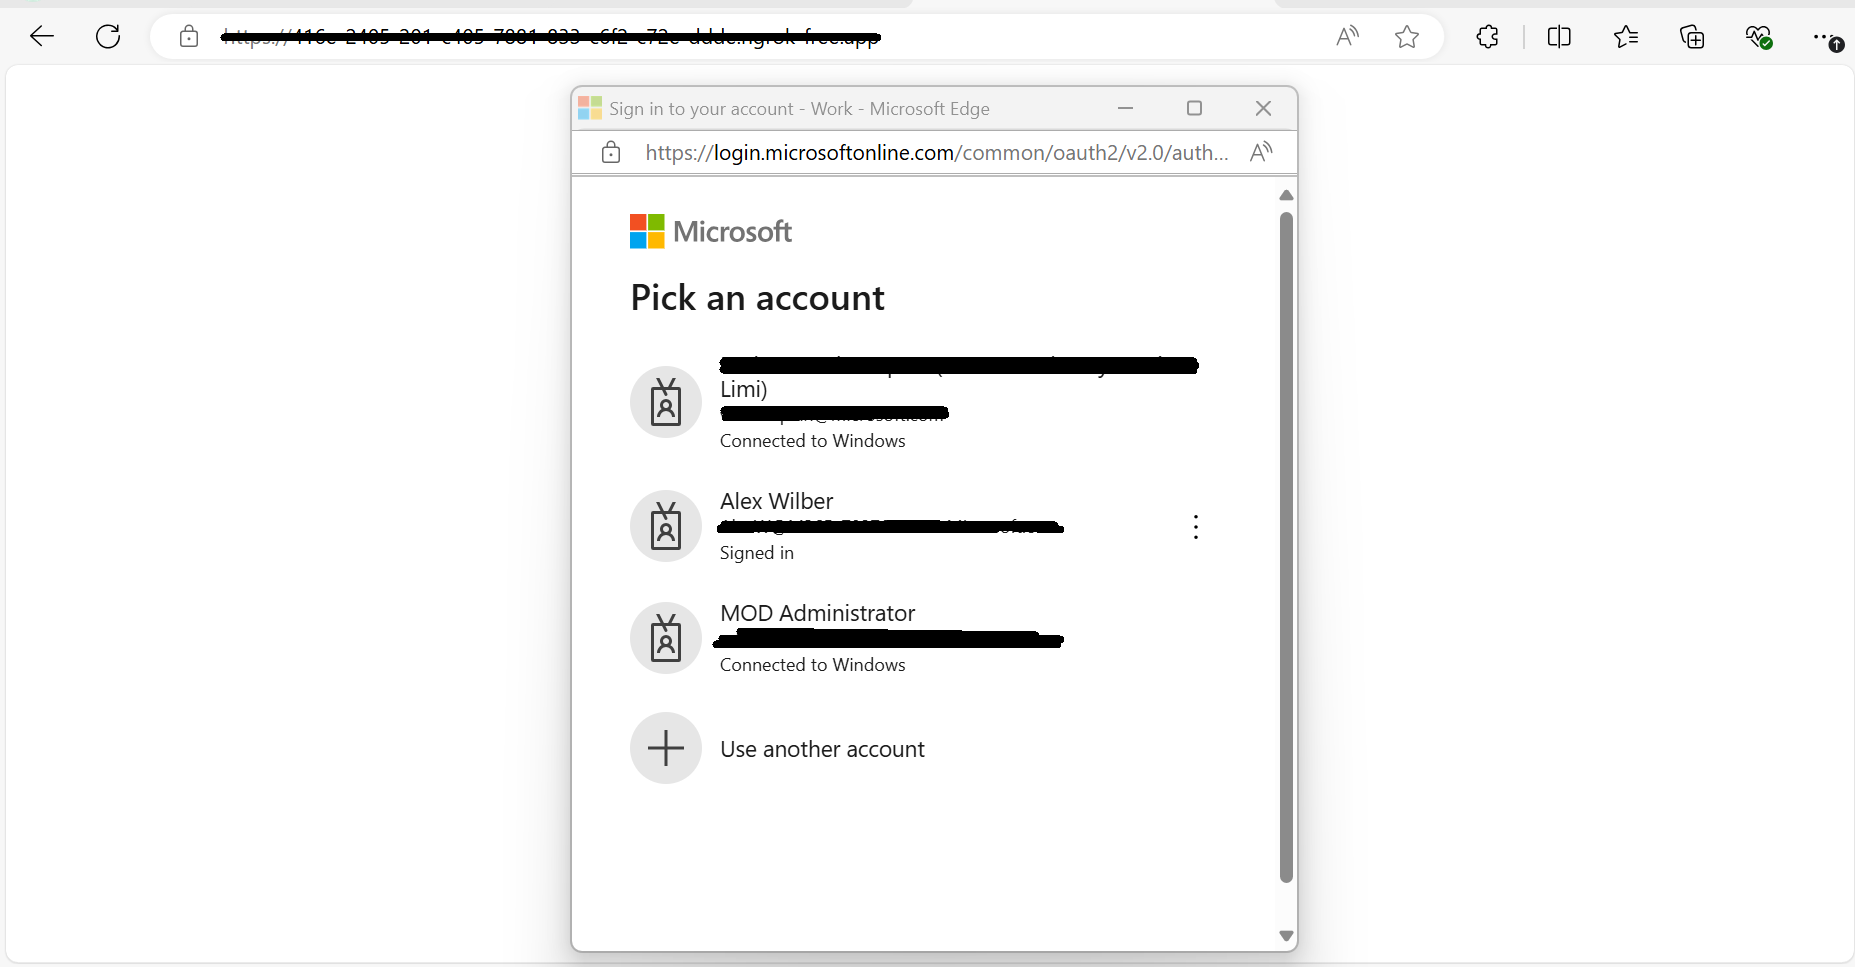Toggle split screen view icon

point(1559,37)
